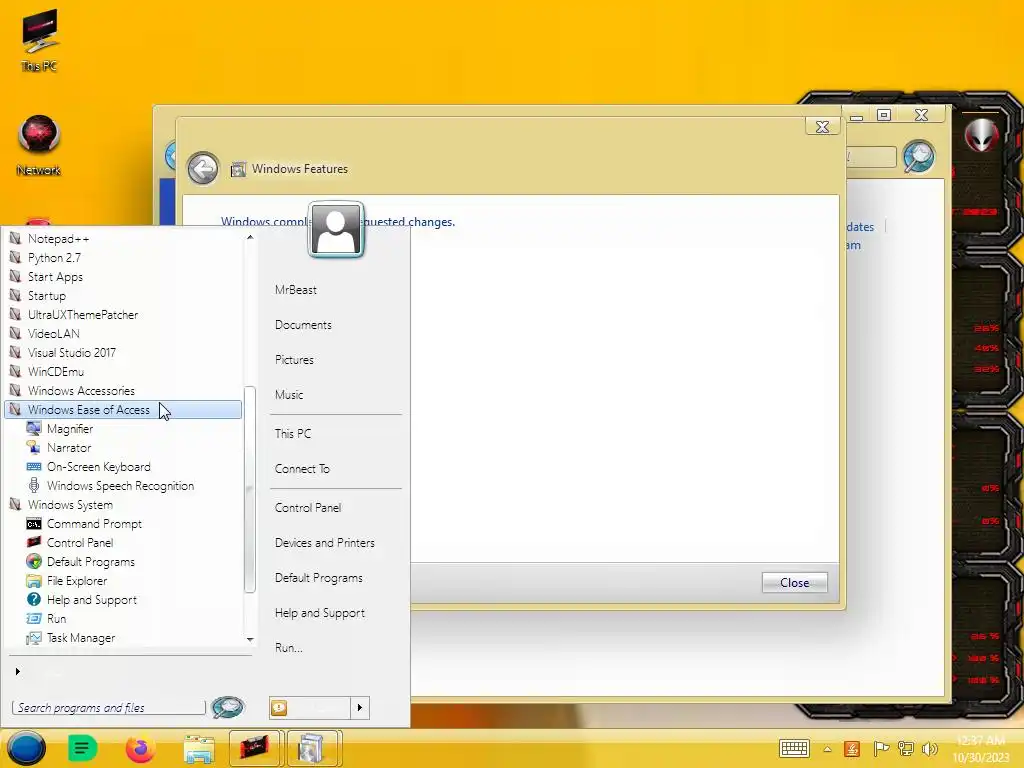
Task: Open the clock and date in tray
Action: pyautogui.click(x=981, y=749)
